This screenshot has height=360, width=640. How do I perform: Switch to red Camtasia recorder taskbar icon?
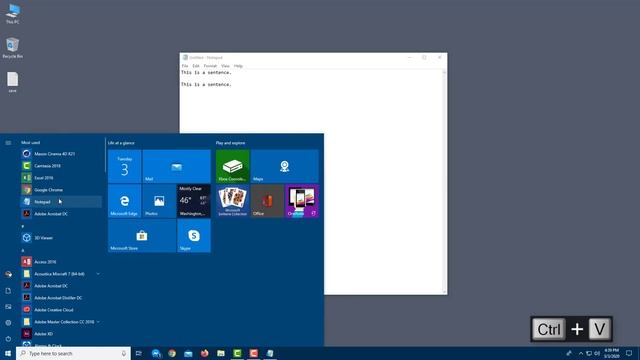[253, 353]
